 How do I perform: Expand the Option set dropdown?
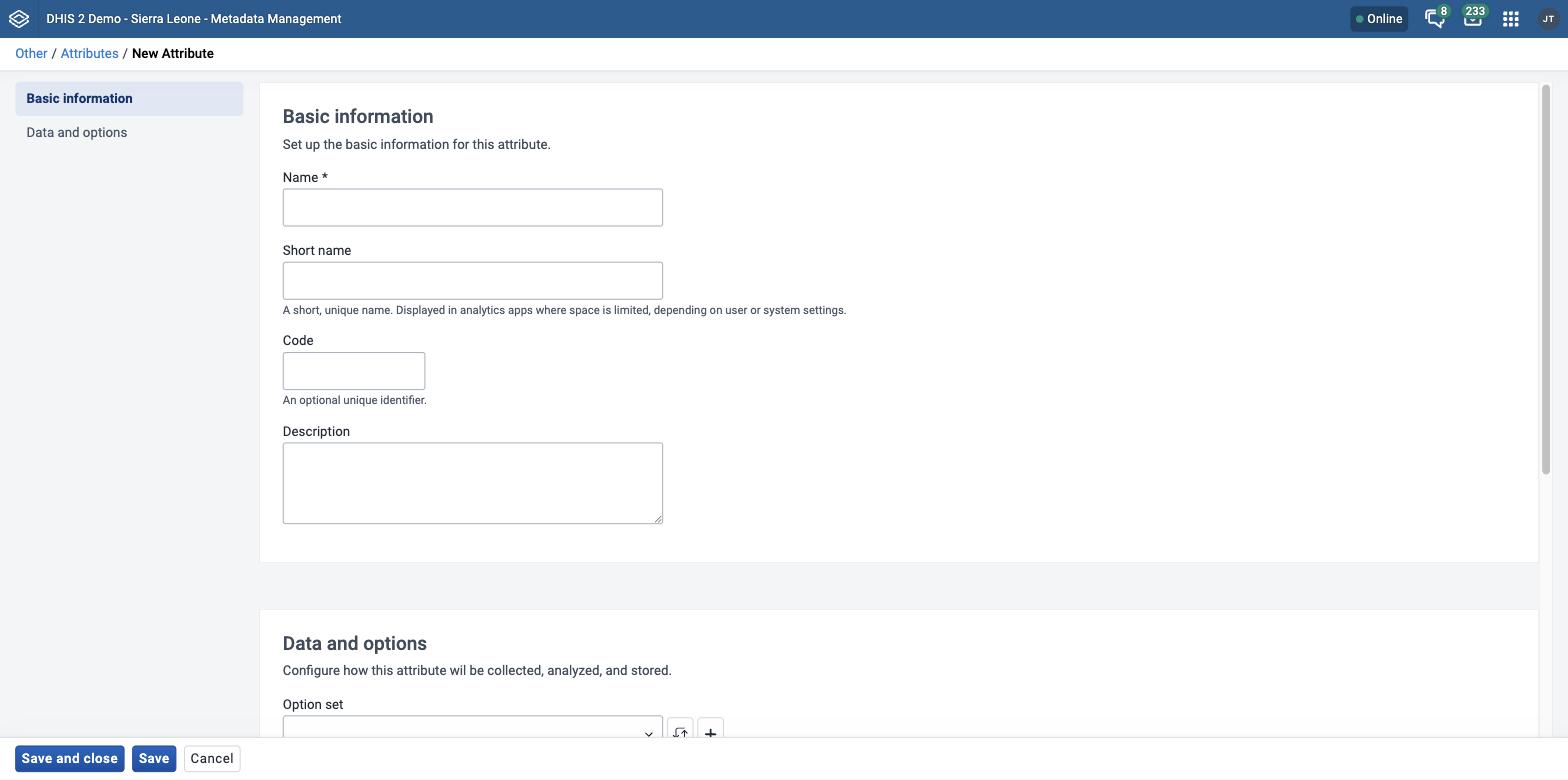[472, 727]
